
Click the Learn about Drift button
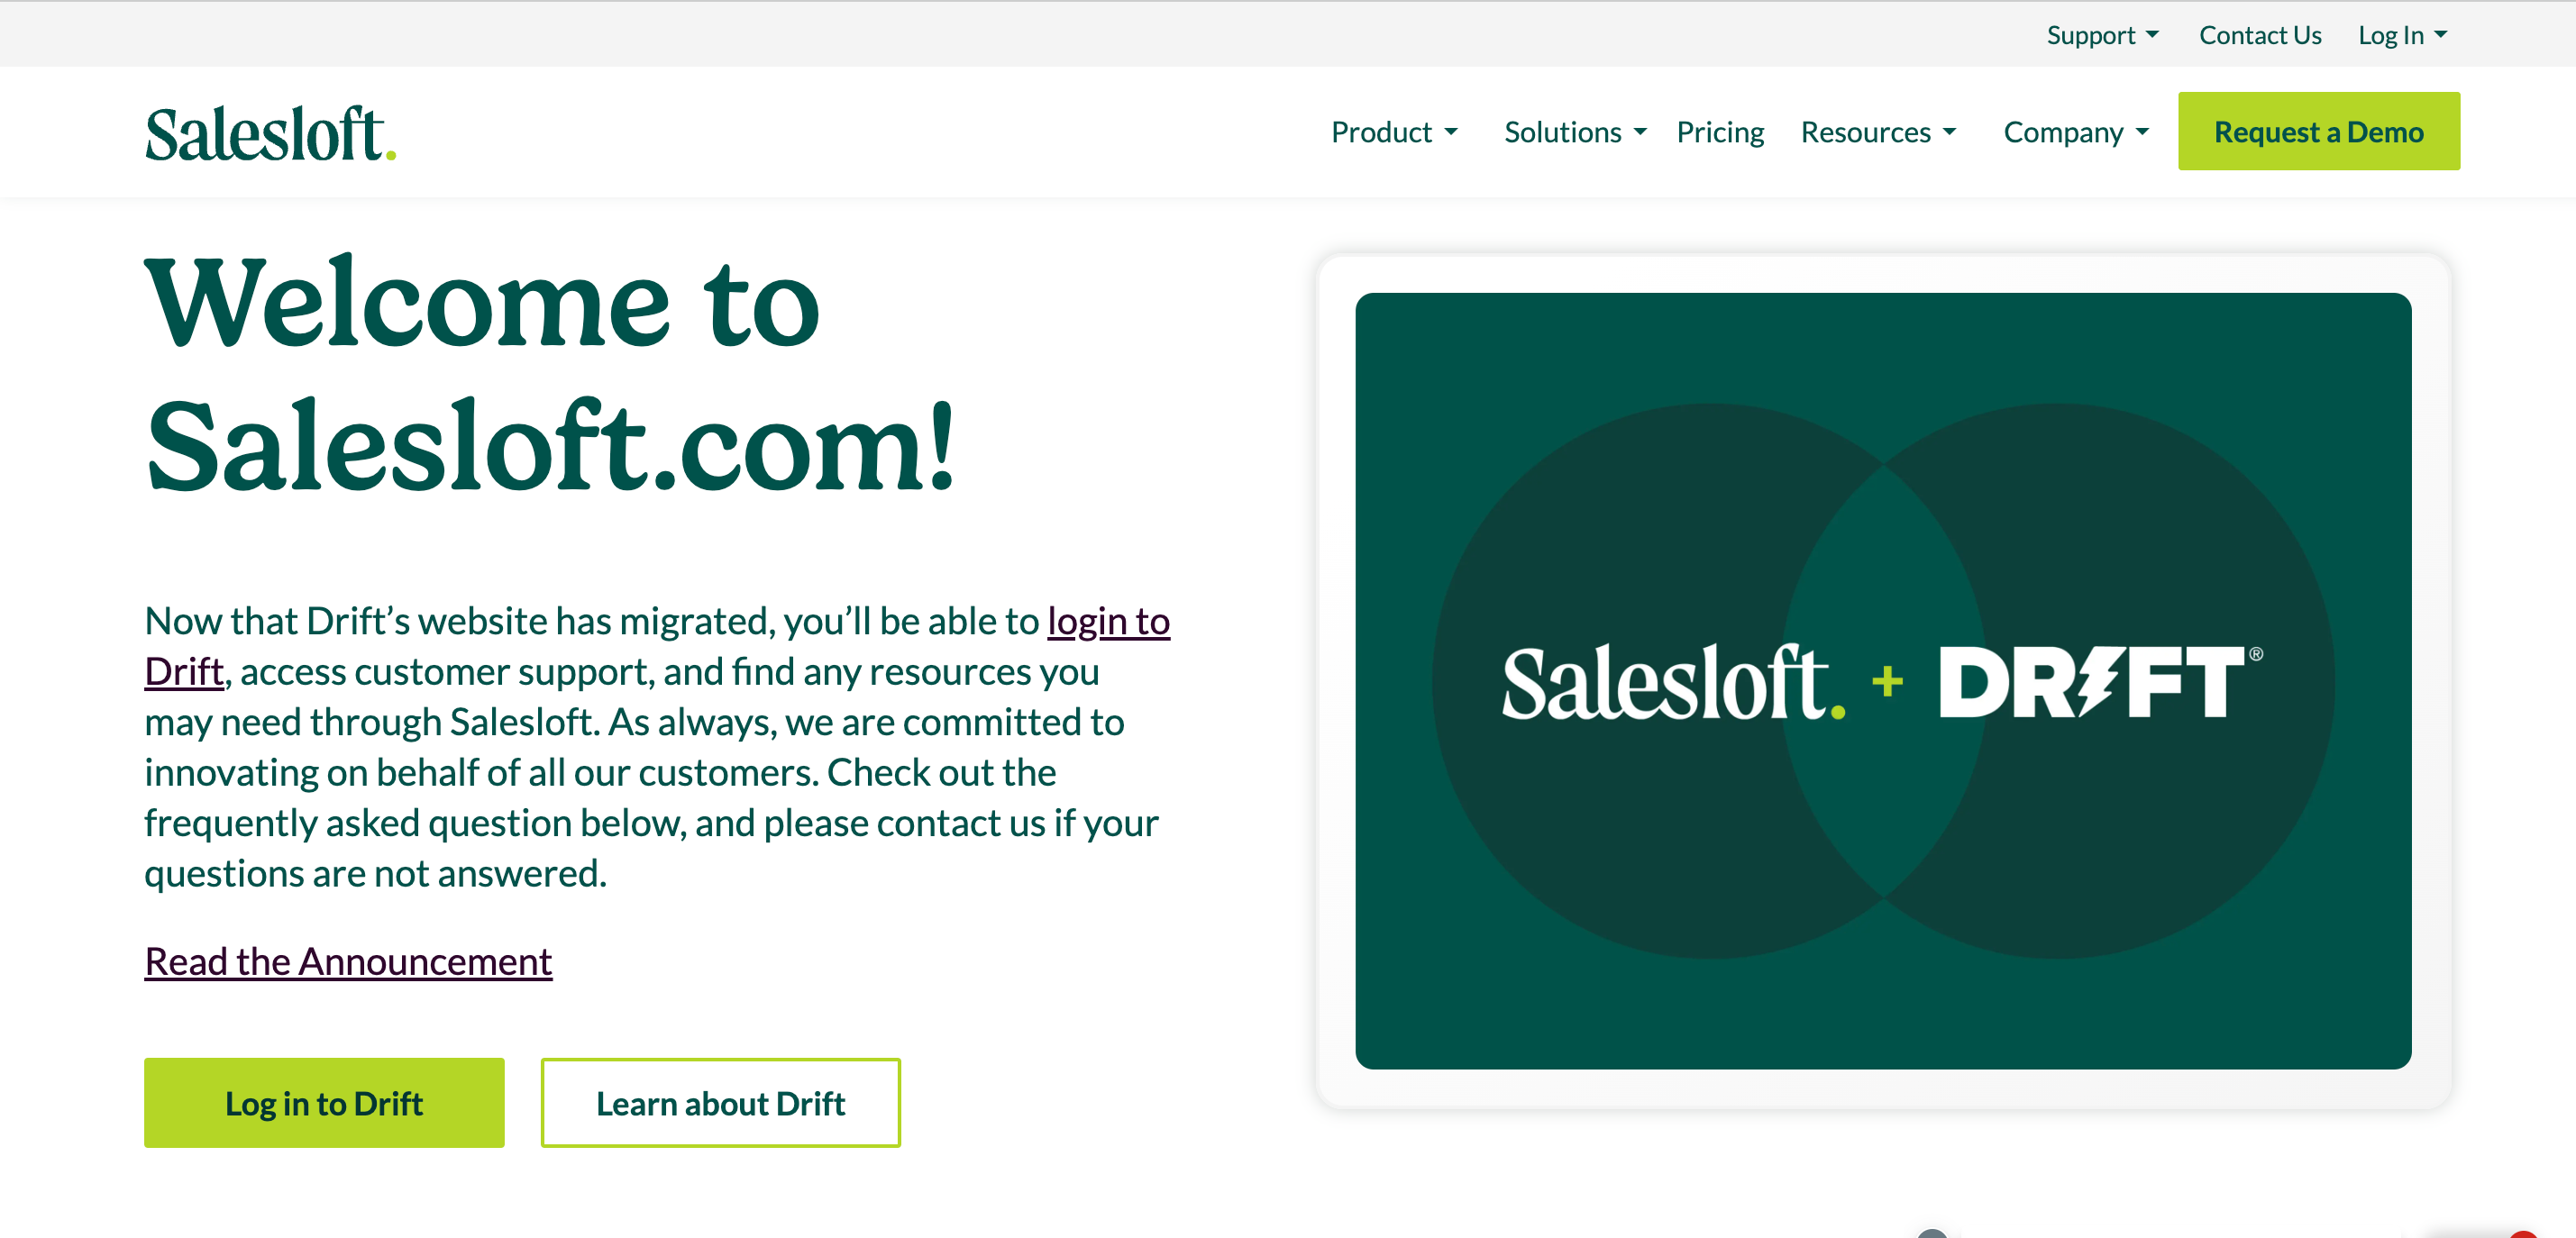point(720,1102)
